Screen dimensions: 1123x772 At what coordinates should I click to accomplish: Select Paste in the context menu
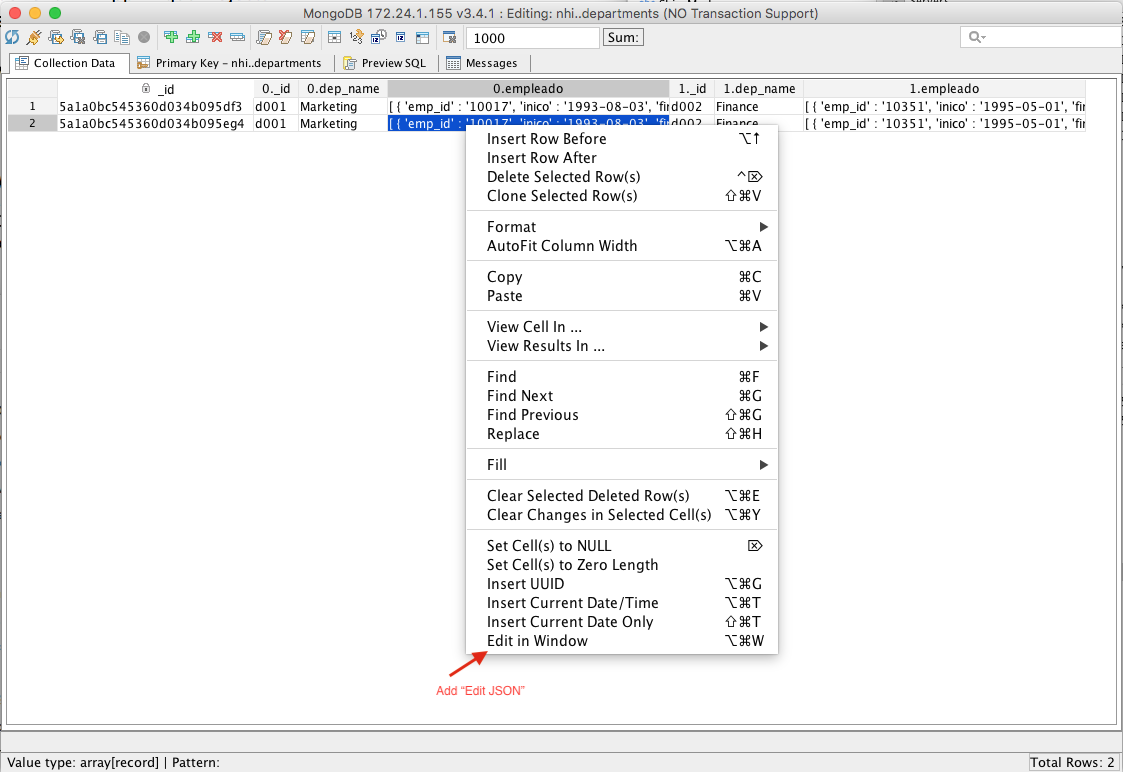[x=622, y=296]
